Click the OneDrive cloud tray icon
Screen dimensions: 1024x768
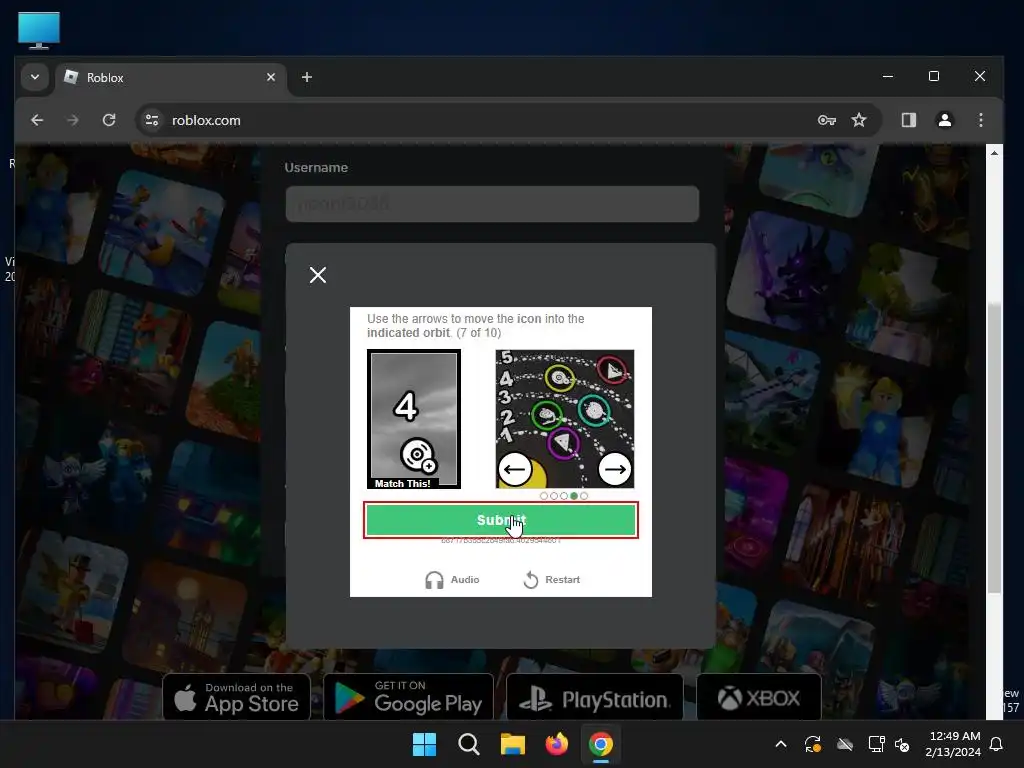click(x=845, y=744)
